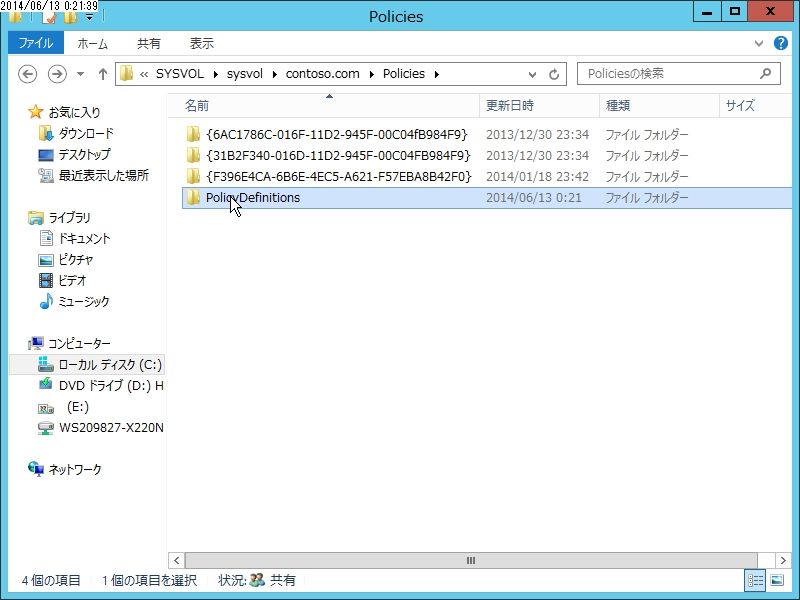The image size is (800, 600).
Task: Switch to details view via status bar icon
Action: point(755,580)
